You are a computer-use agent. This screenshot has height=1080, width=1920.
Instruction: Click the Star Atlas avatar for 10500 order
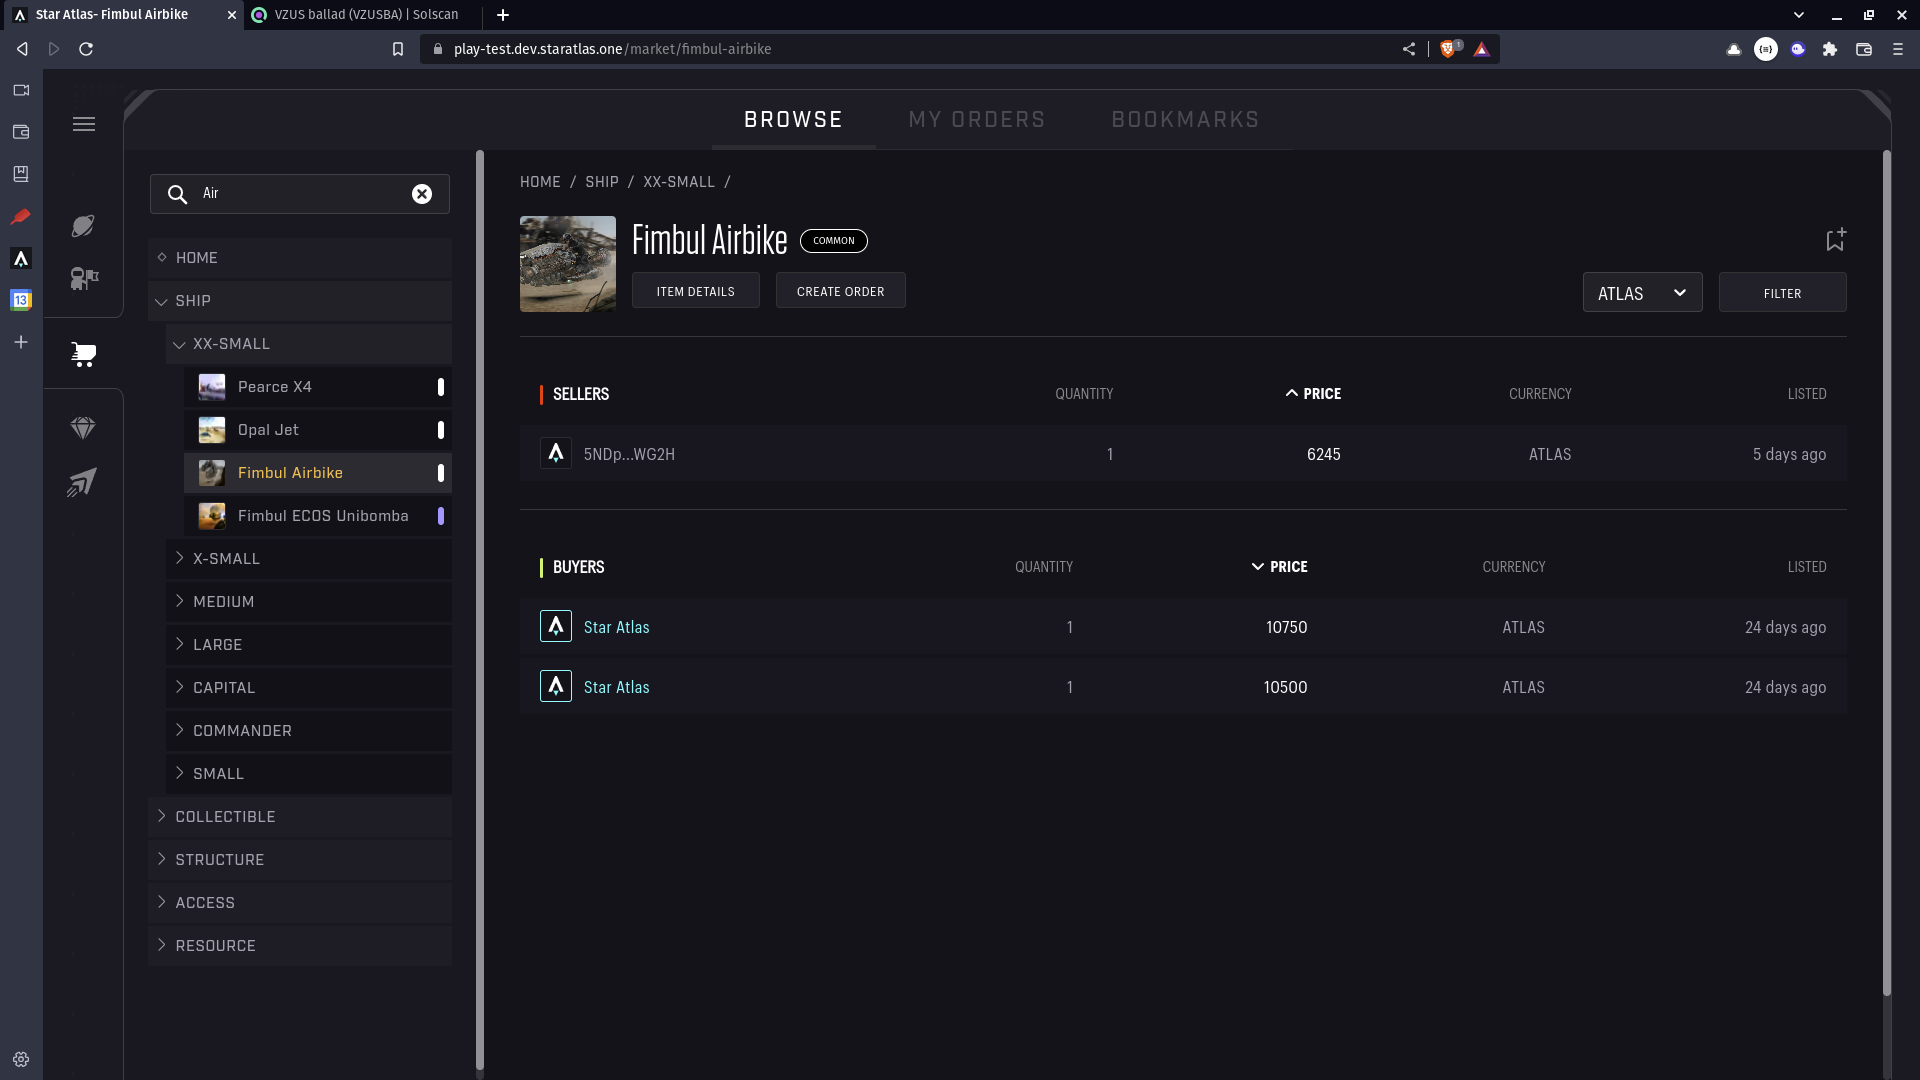pyautogui.click(x=556, y=687)
